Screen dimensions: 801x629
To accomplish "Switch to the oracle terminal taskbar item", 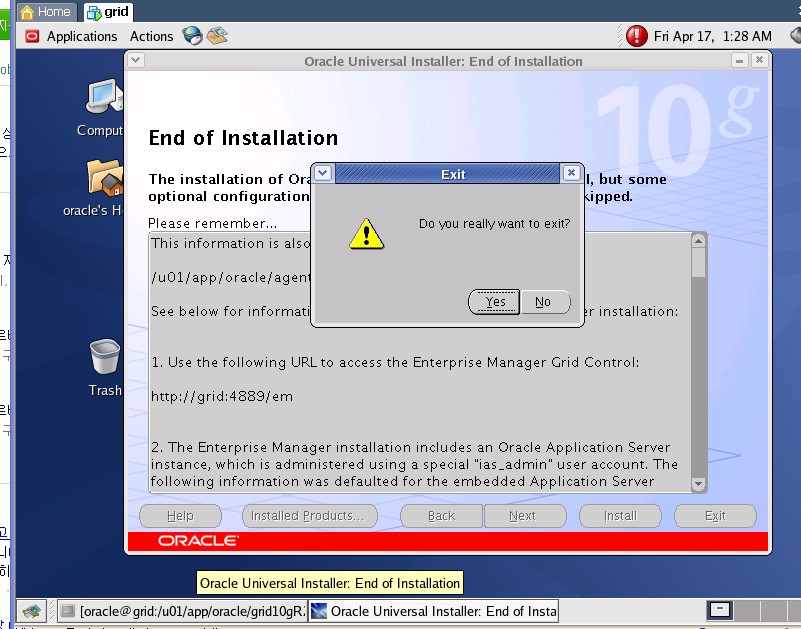I will [182, 610].
